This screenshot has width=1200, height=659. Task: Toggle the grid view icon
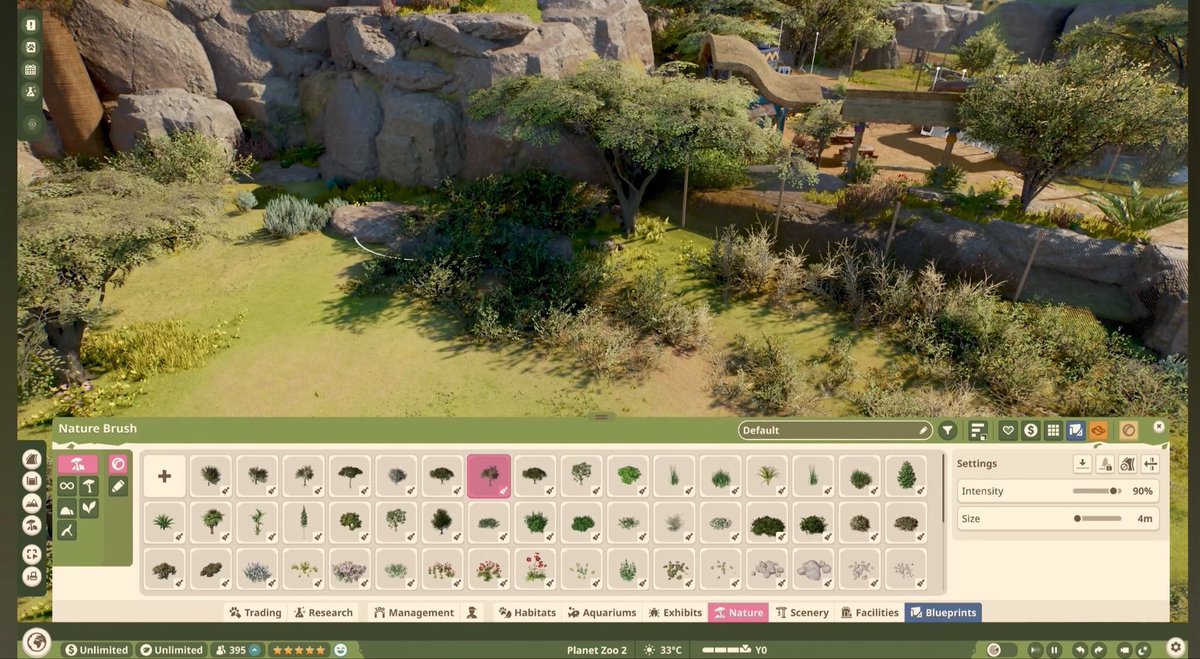[x=1053, y=430]
